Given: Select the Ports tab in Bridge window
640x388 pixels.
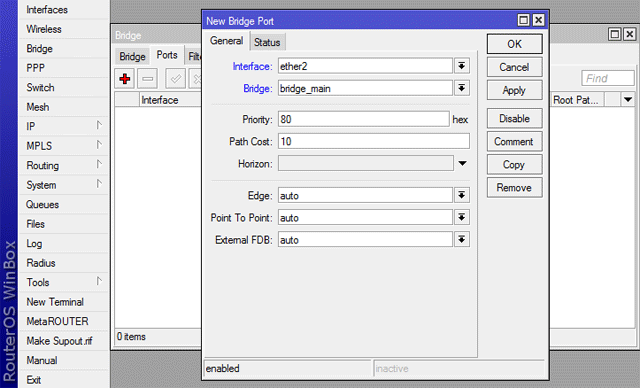Looking at the screenshot, I should coord(167,55).
